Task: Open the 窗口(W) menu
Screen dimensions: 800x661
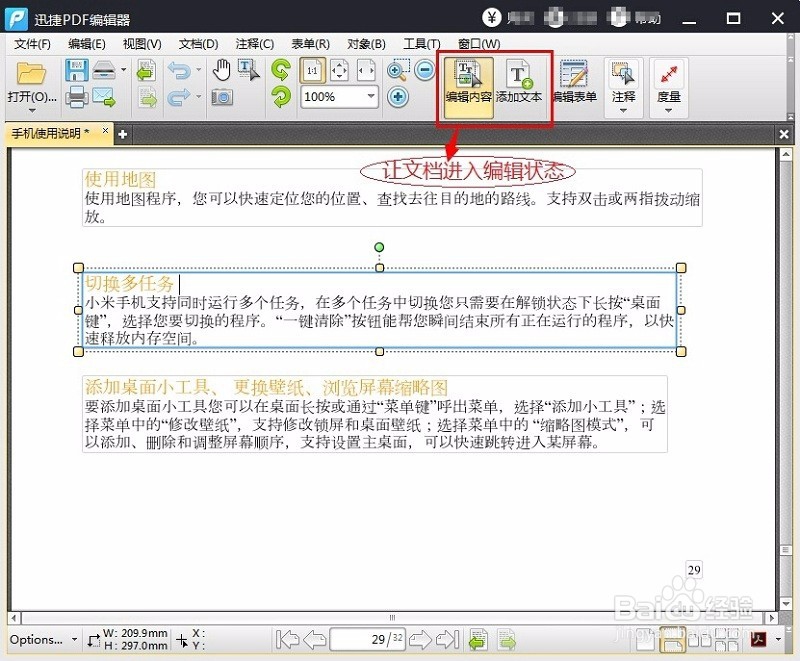Action: [479, 44]
